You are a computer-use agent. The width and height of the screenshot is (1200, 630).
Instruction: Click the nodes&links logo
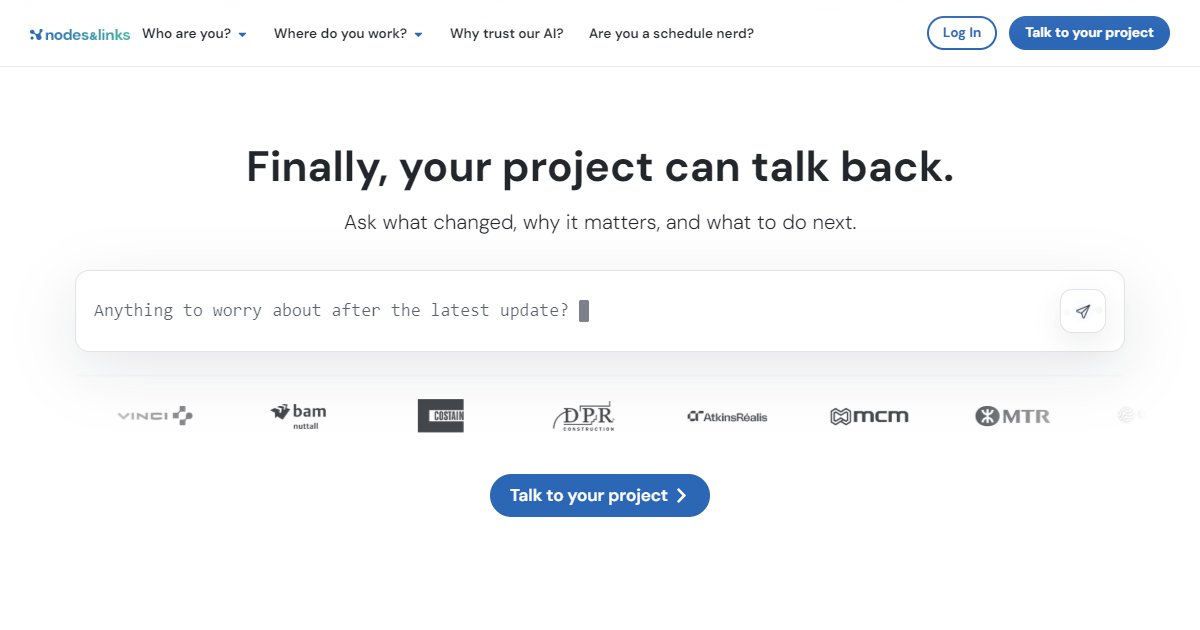[x=80, y=34]
